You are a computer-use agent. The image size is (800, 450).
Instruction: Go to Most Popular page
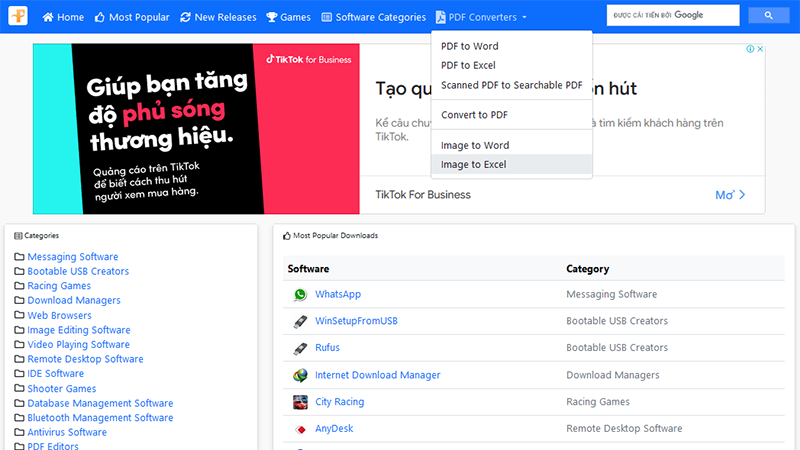click(132, 17)
